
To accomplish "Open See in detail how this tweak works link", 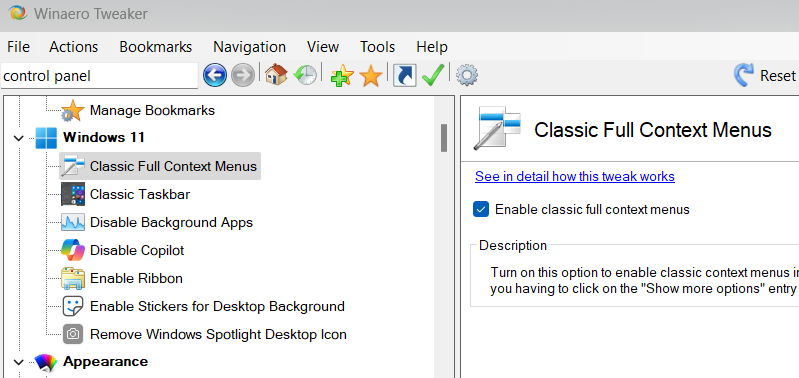I will coord(575,177).
